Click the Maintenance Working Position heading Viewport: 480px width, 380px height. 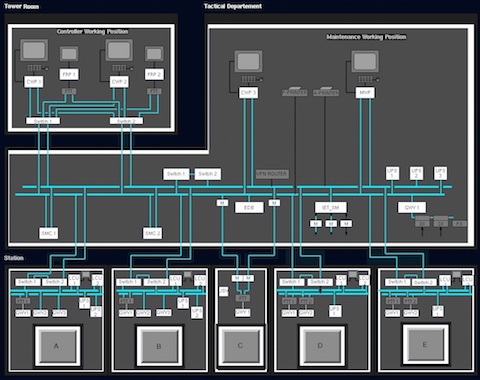(x=366, y=37)
